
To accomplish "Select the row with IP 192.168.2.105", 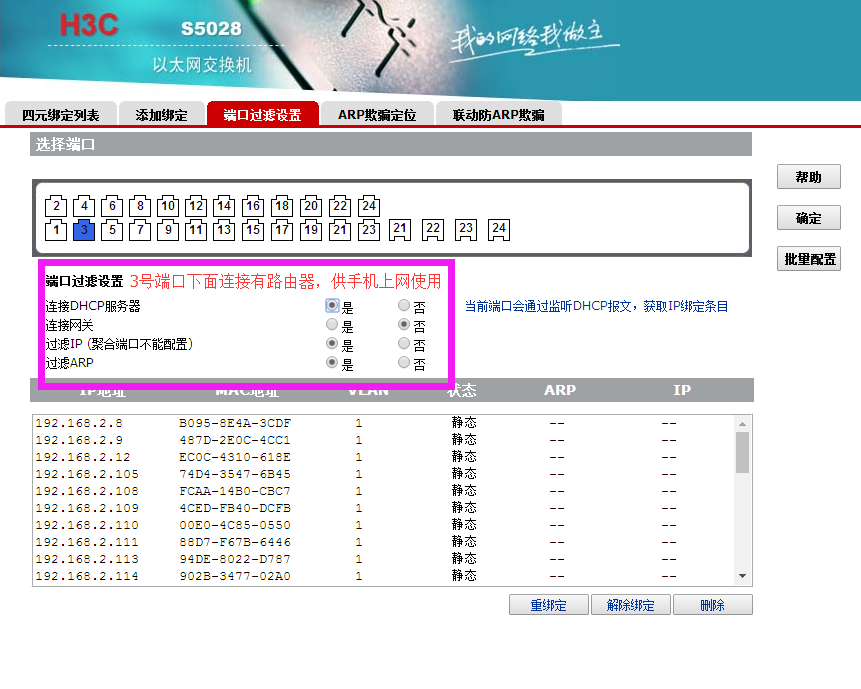I will pos(383,474).
